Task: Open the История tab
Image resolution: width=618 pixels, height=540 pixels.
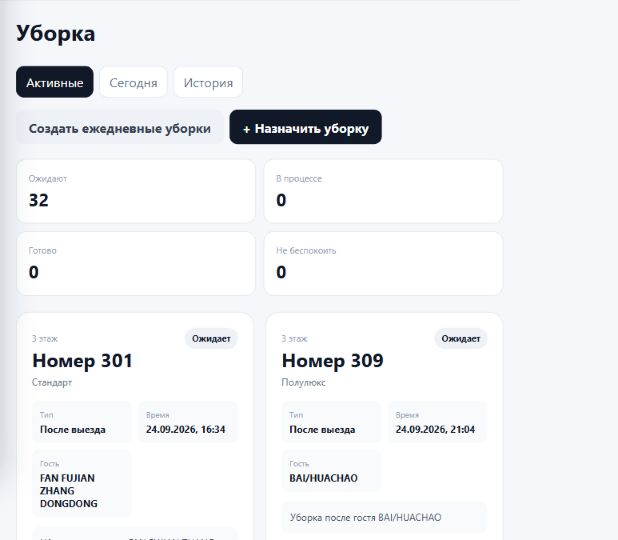Action: [x=208, y=82]
